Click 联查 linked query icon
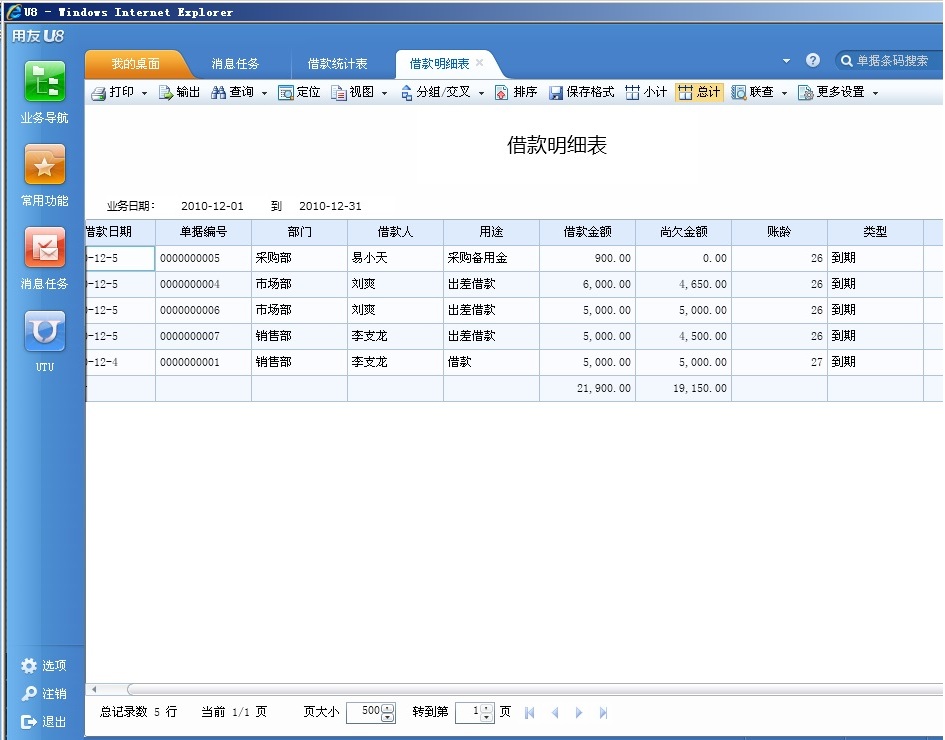This screenshot has height=740, width=945. [738, 93]
